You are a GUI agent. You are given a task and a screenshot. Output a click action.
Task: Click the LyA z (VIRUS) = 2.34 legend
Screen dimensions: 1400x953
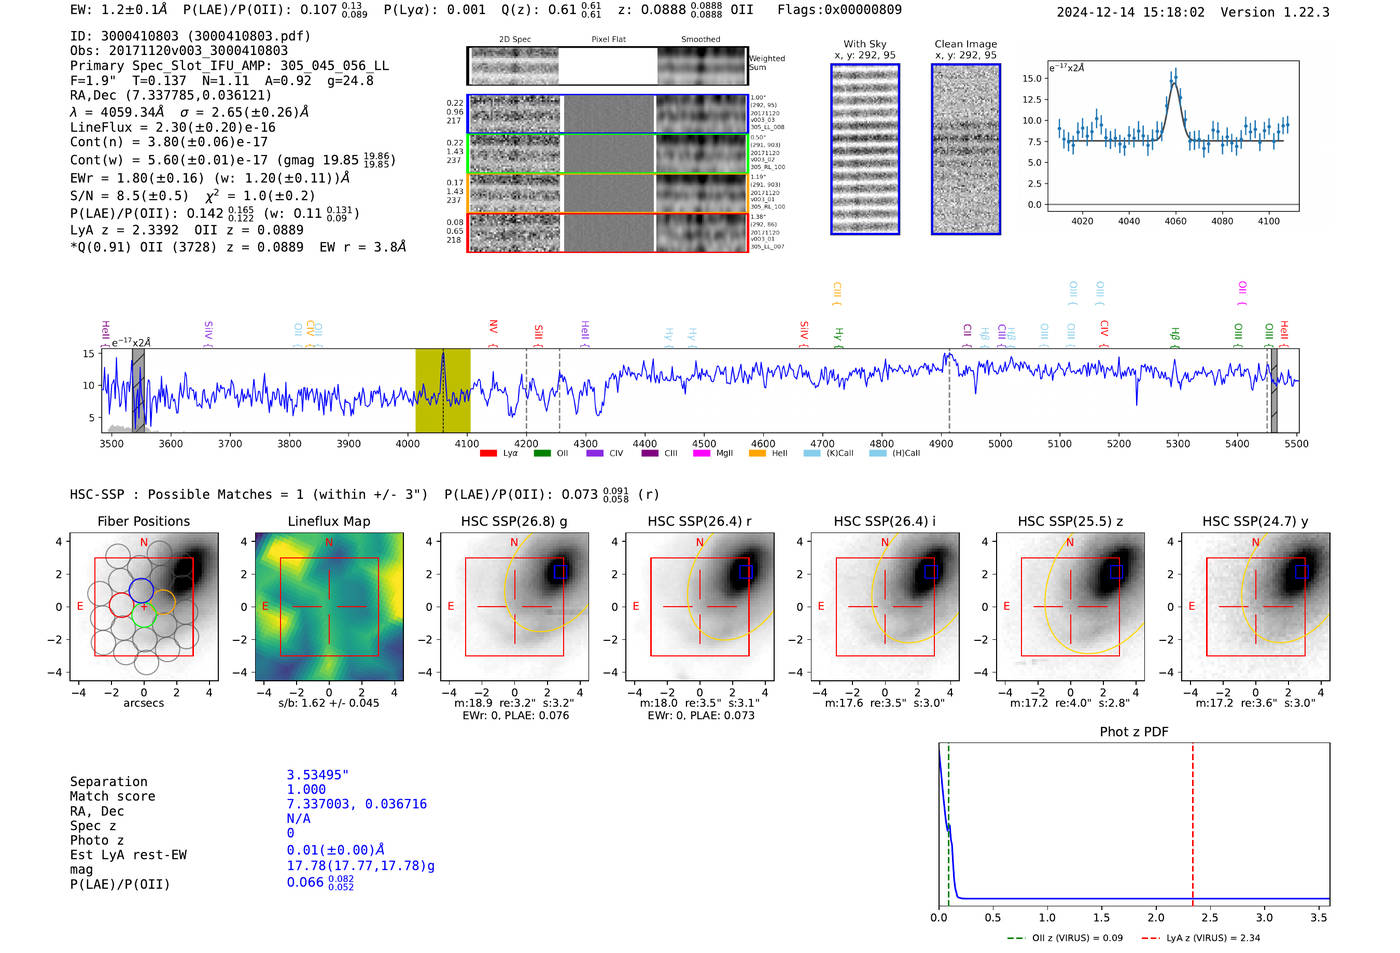click(x=1200, y=938)
